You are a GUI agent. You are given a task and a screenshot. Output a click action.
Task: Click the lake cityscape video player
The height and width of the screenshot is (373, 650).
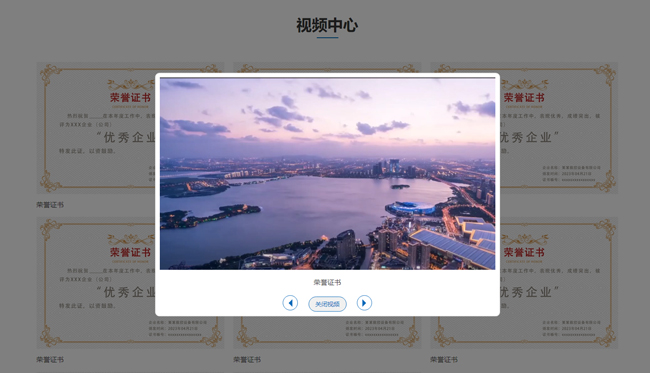click(x=327, y=174)
